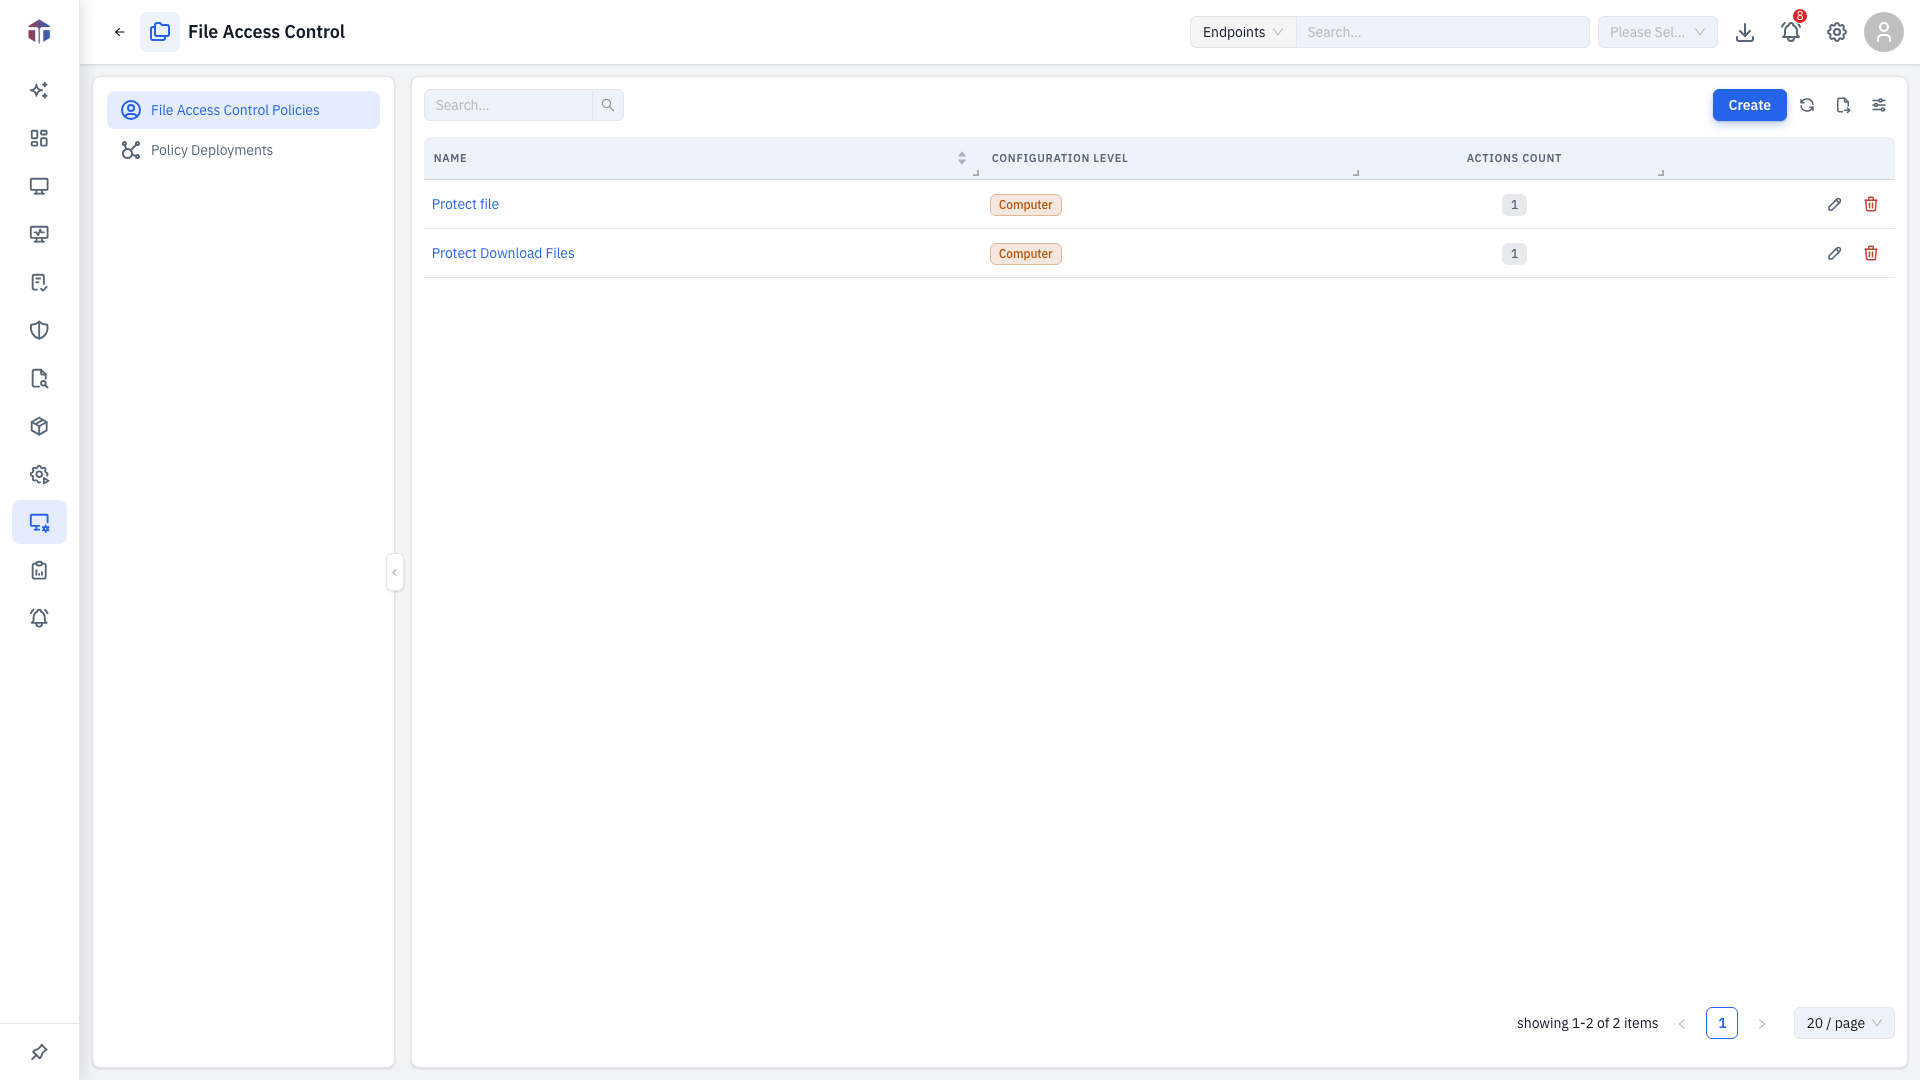This screenshot has width=1920, height=1080.
Task: Collapse the left policies panel
Action: [395, 572]
